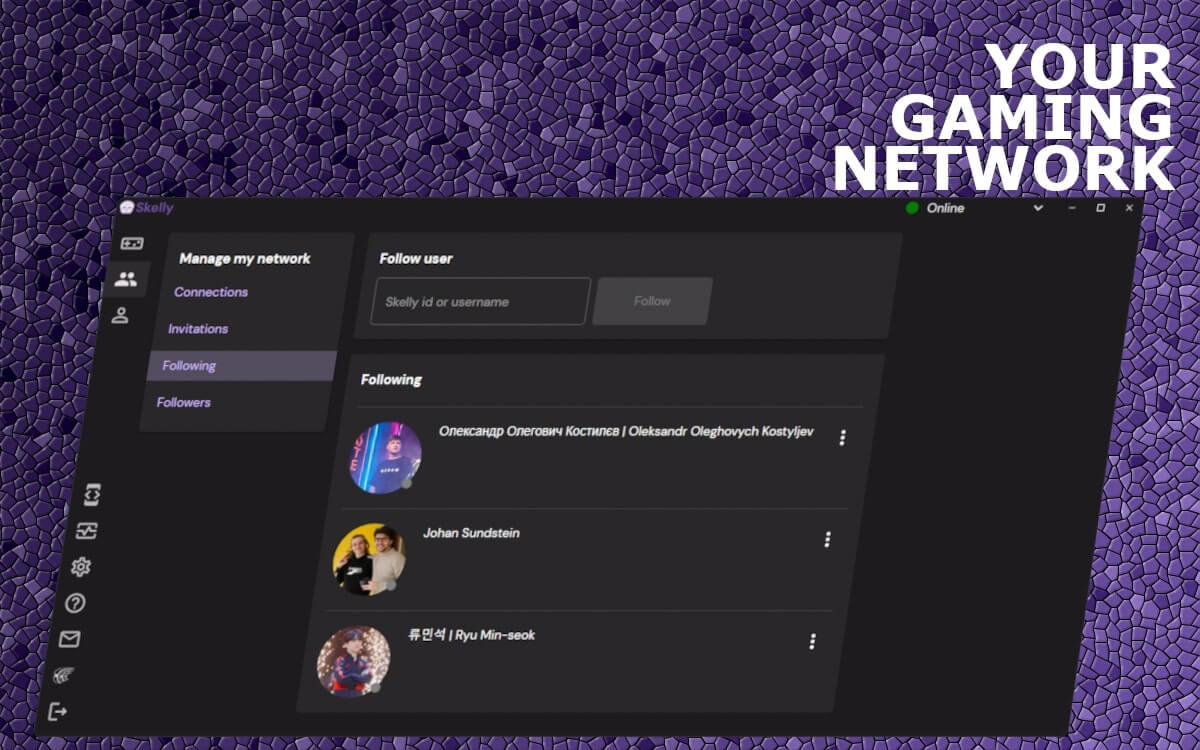Open the activity monitor pulse icon

pos(86,531)
